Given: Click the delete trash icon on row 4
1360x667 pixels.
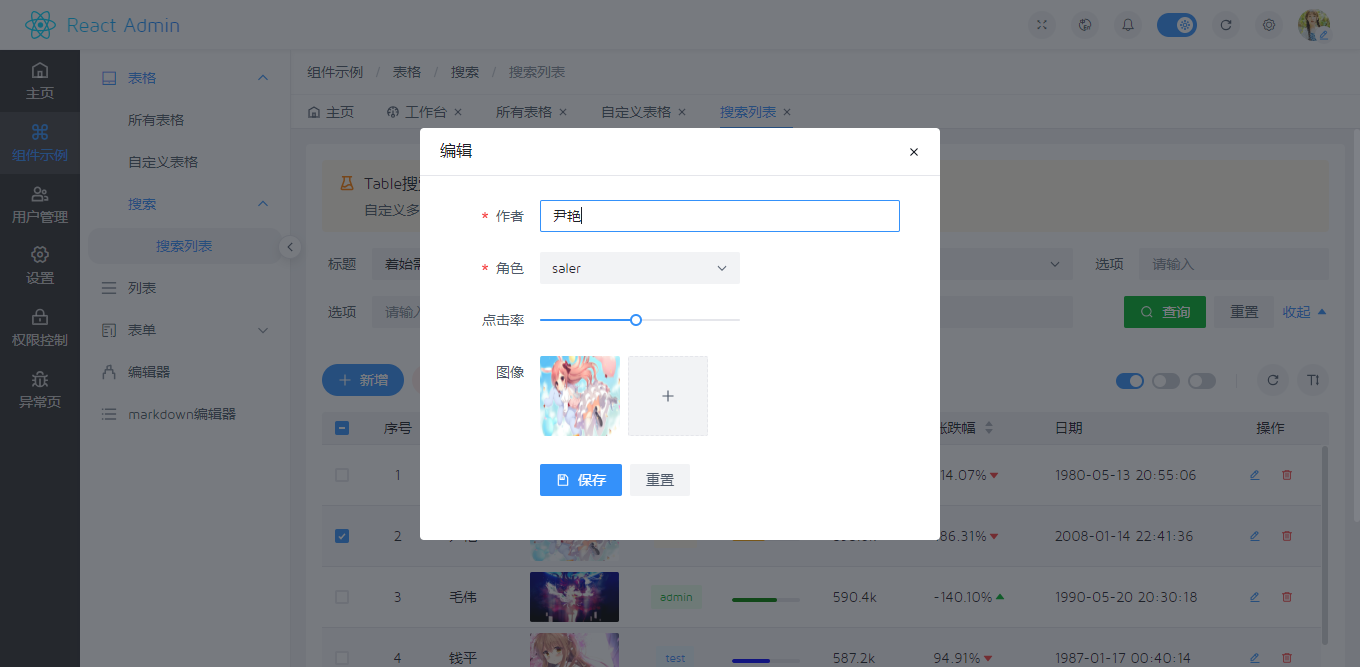Looking at the screenshot, I should [x=1287, y=658].
